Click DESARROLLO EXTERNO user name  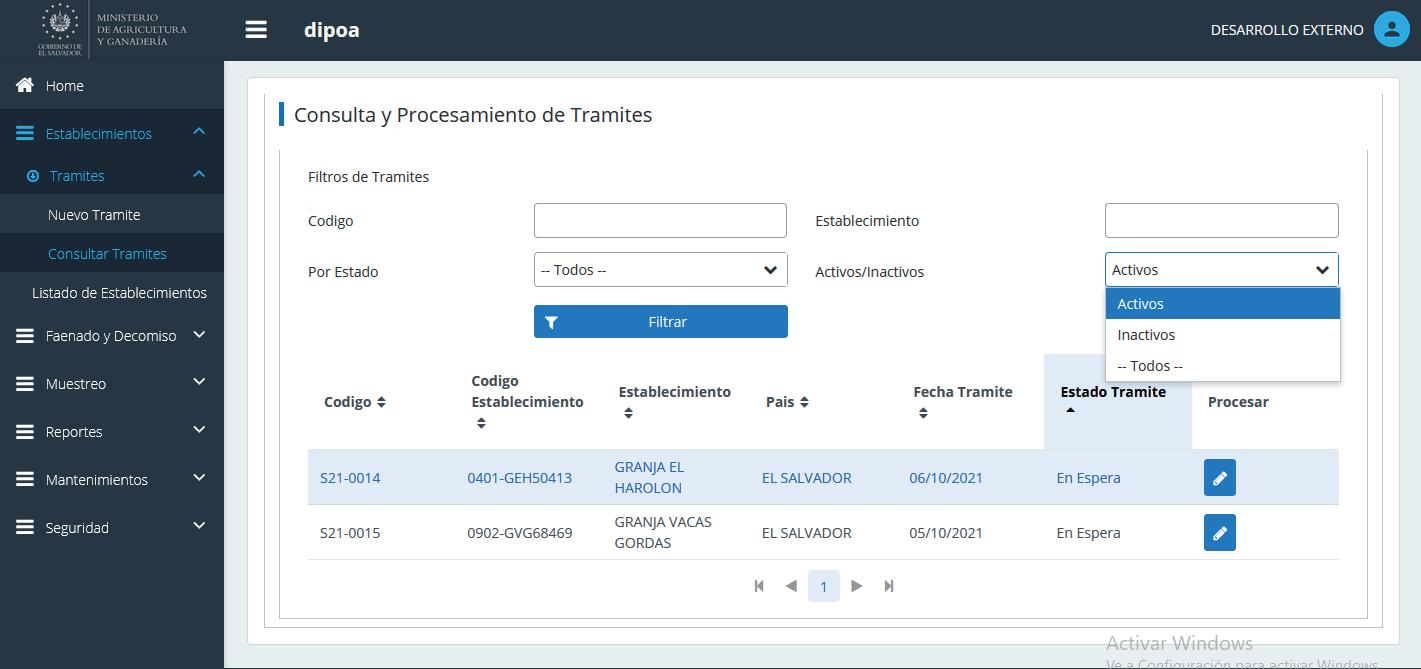point(1287,30)
